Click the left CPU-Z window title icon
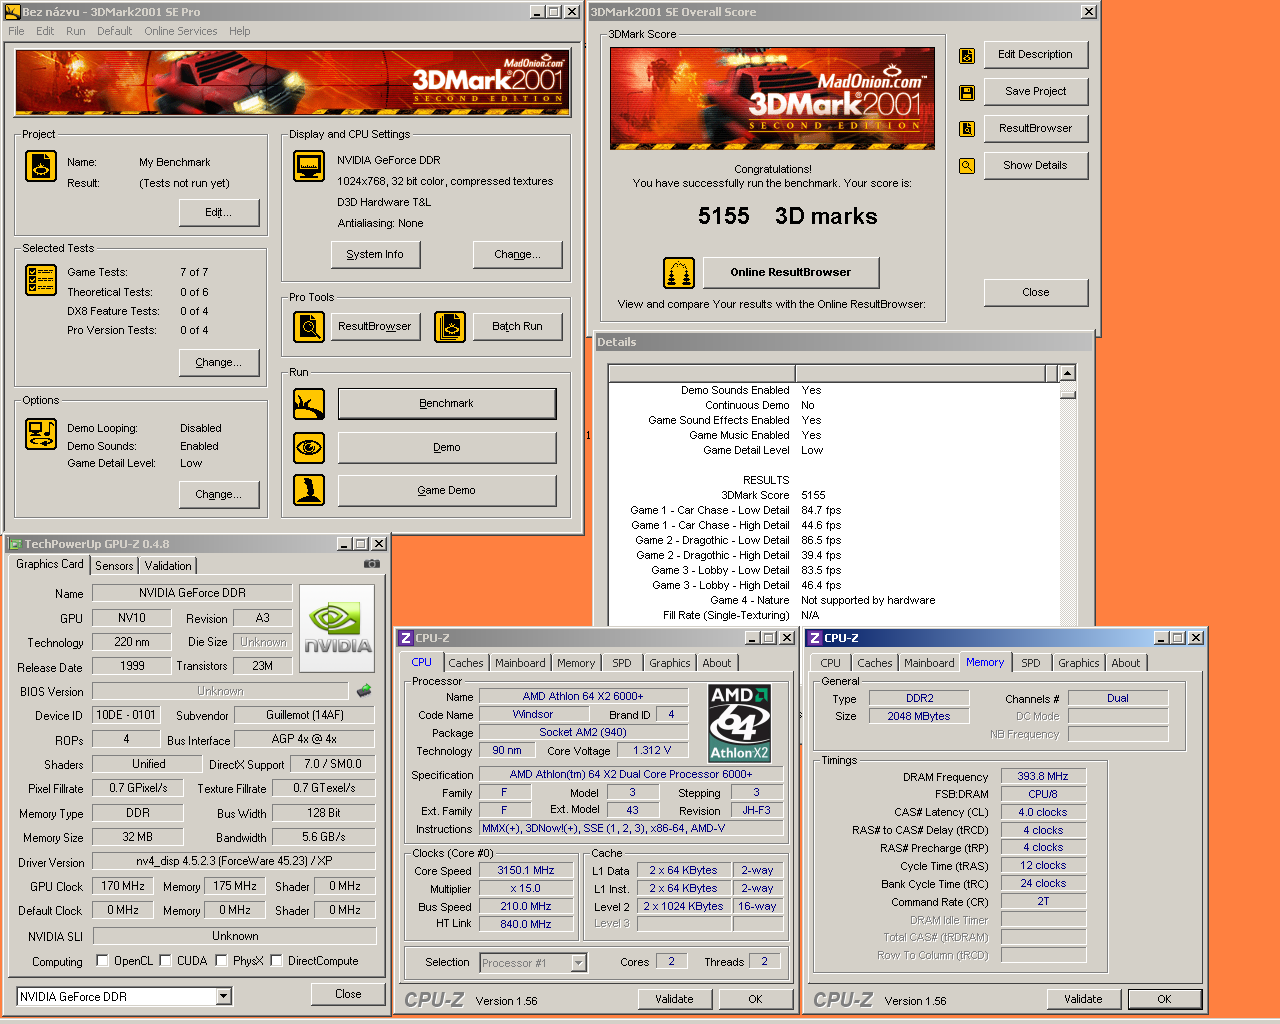 (x=405, y=638)
